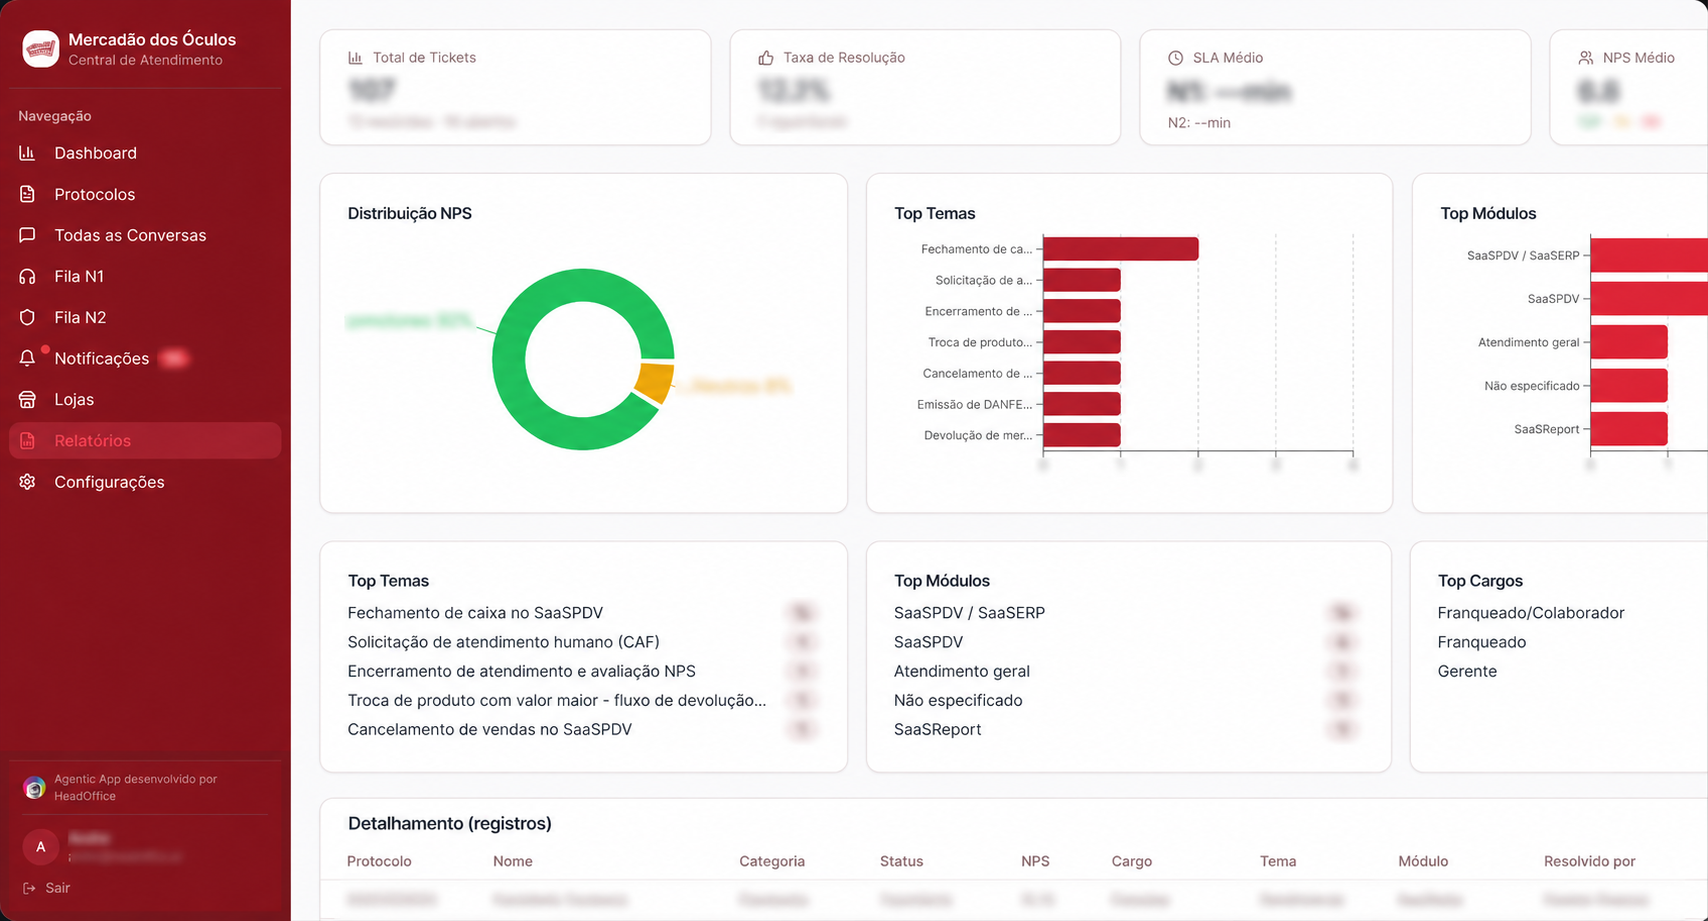The image size is (1708, 921).
Task: Click the Sair logout link
Action: point(47,888)
